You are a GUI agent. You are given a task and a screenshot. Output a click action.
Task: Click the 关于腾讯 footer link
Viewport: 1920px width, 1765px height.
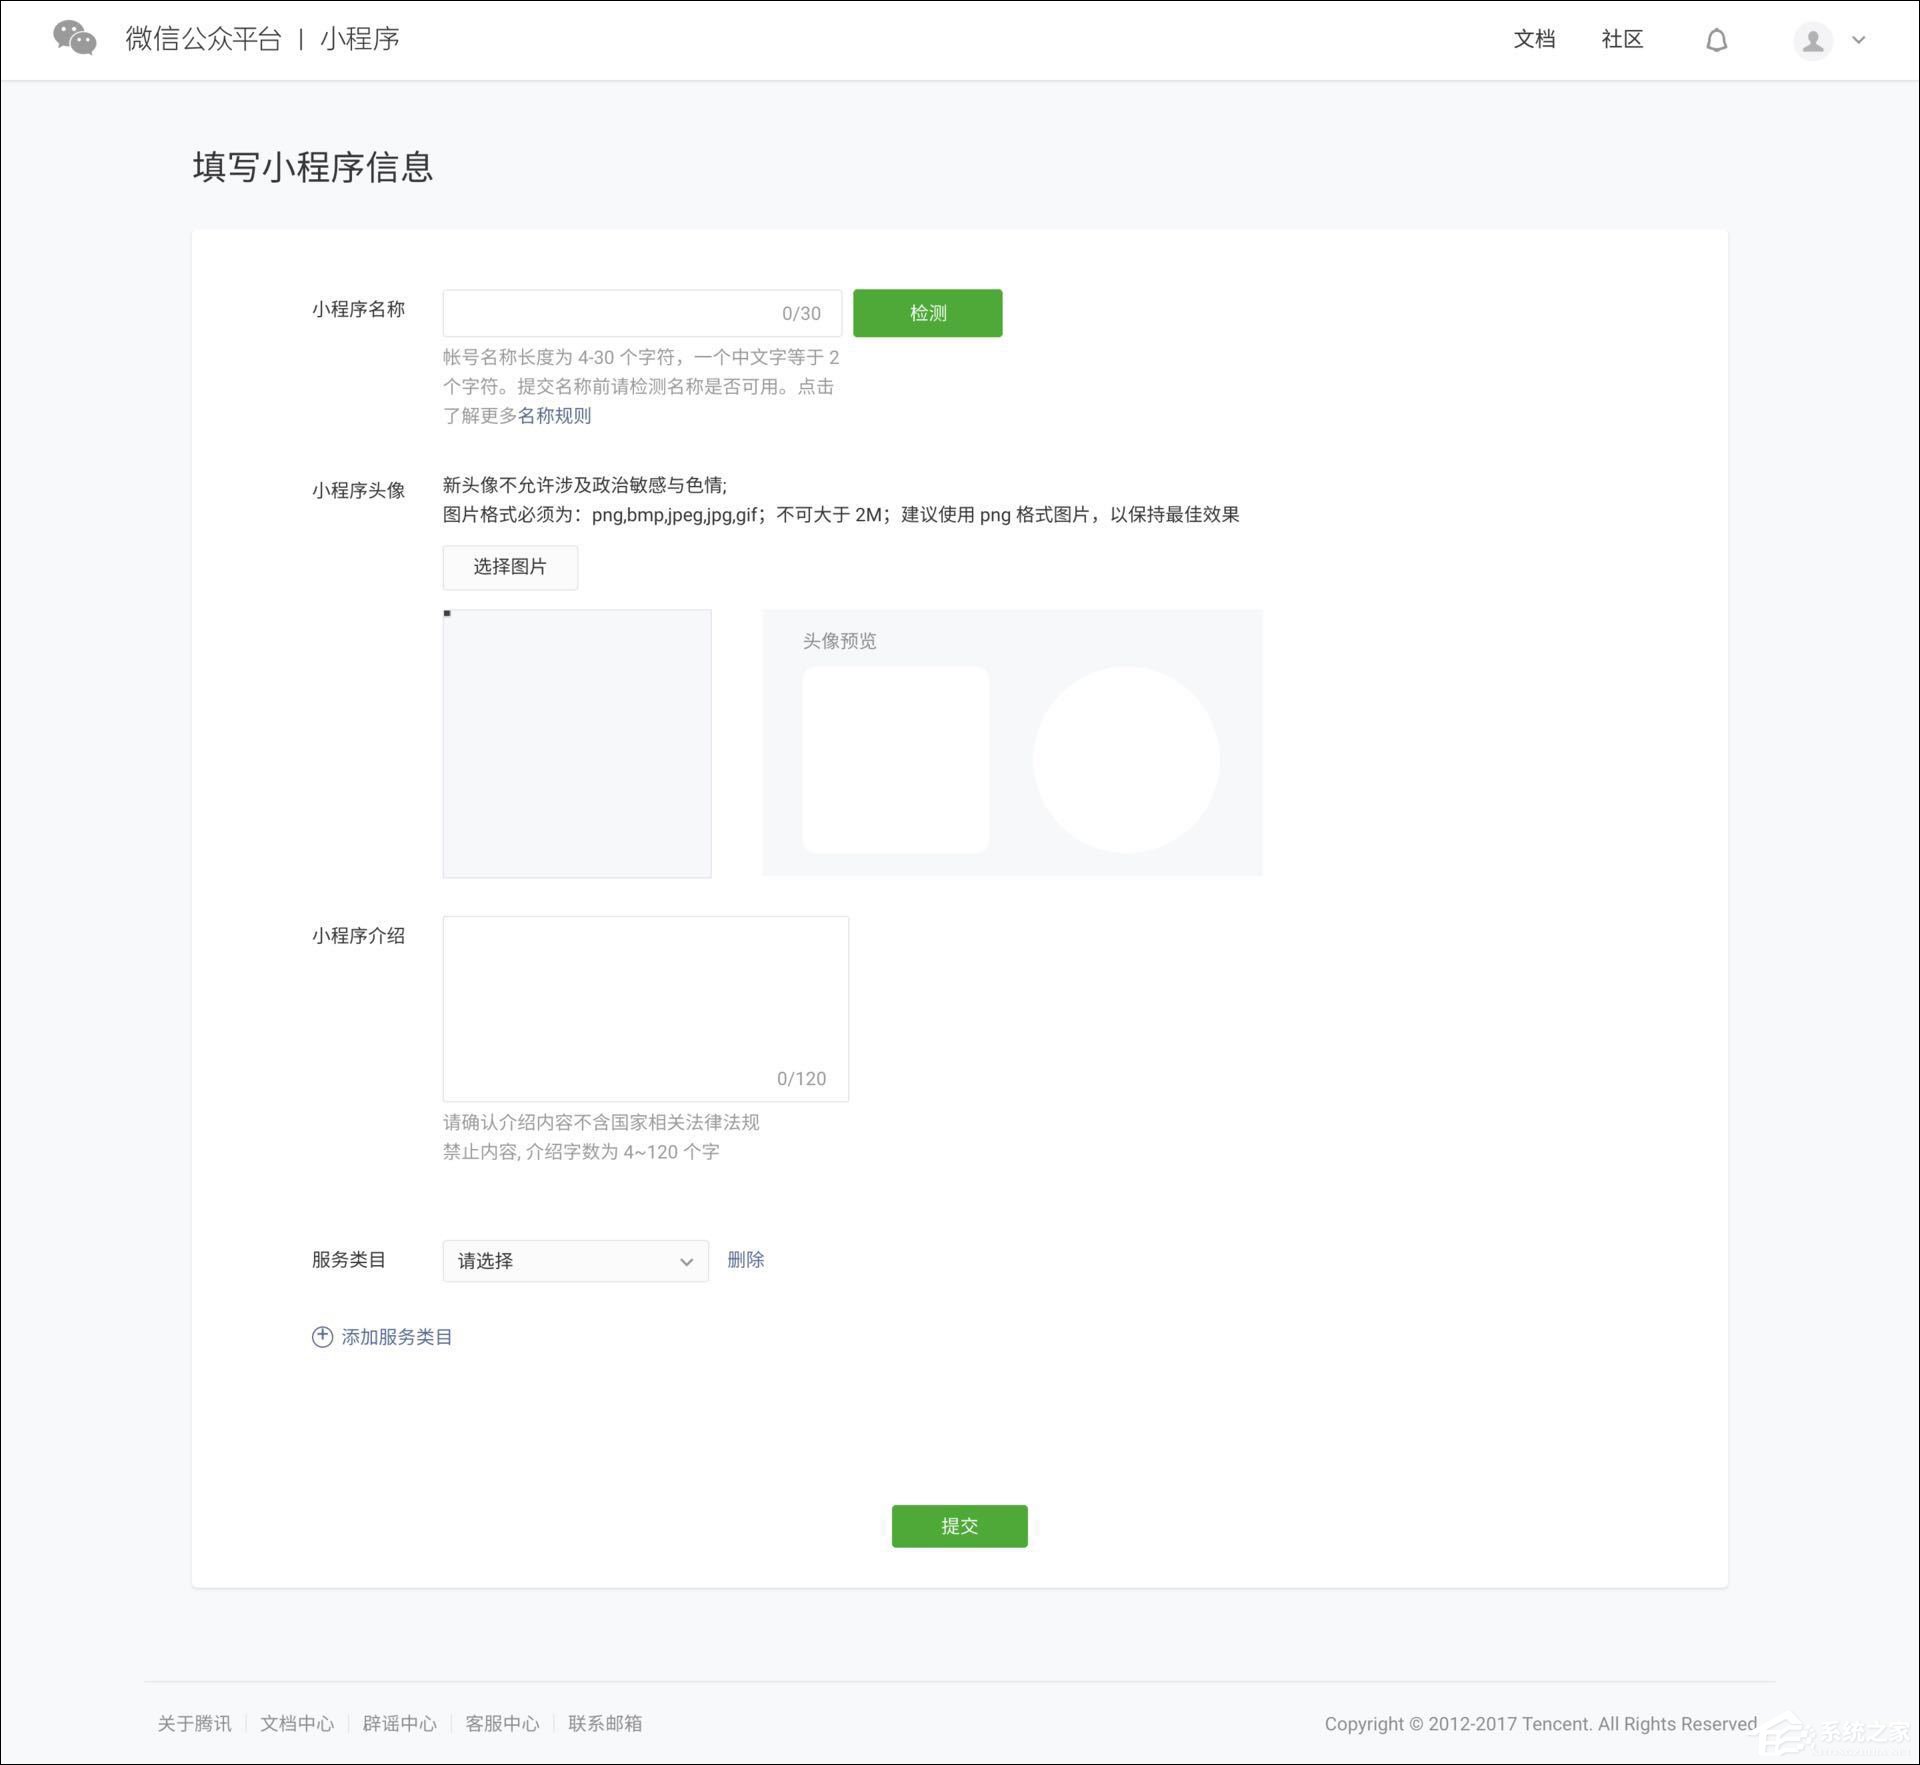[x=193, y=1723]
